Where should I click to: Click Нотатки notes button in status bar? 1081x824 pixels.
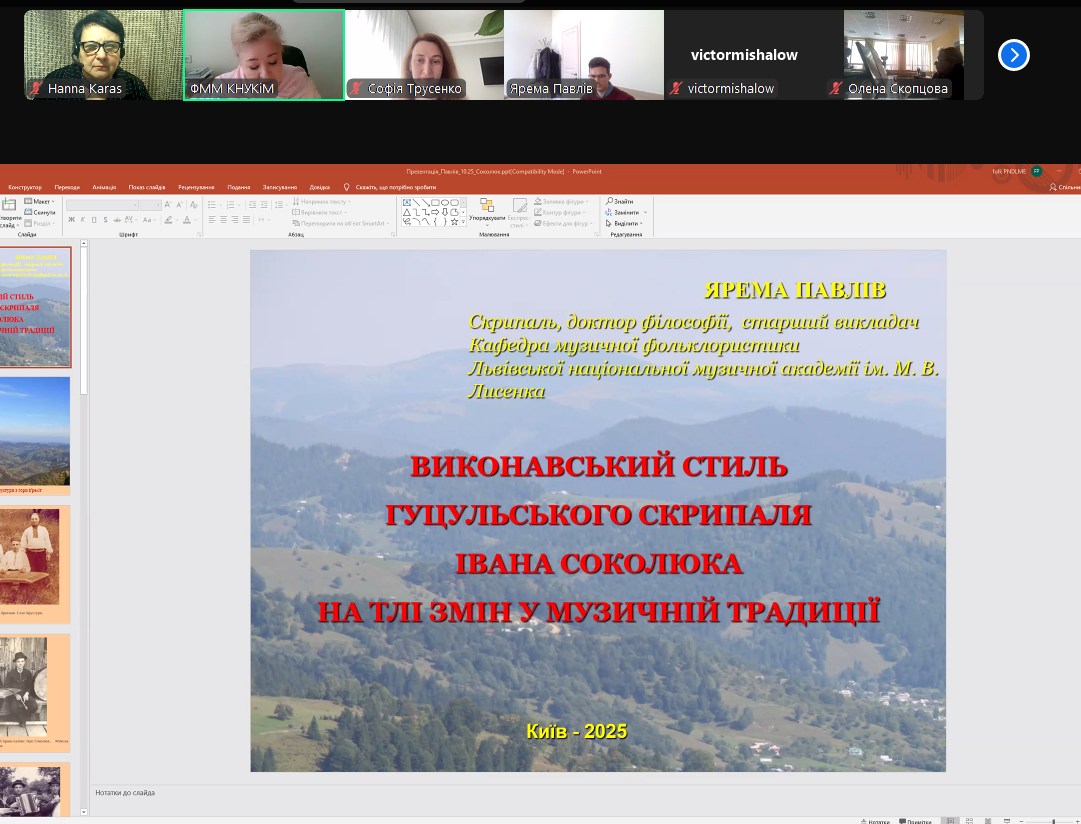point(875,821)
